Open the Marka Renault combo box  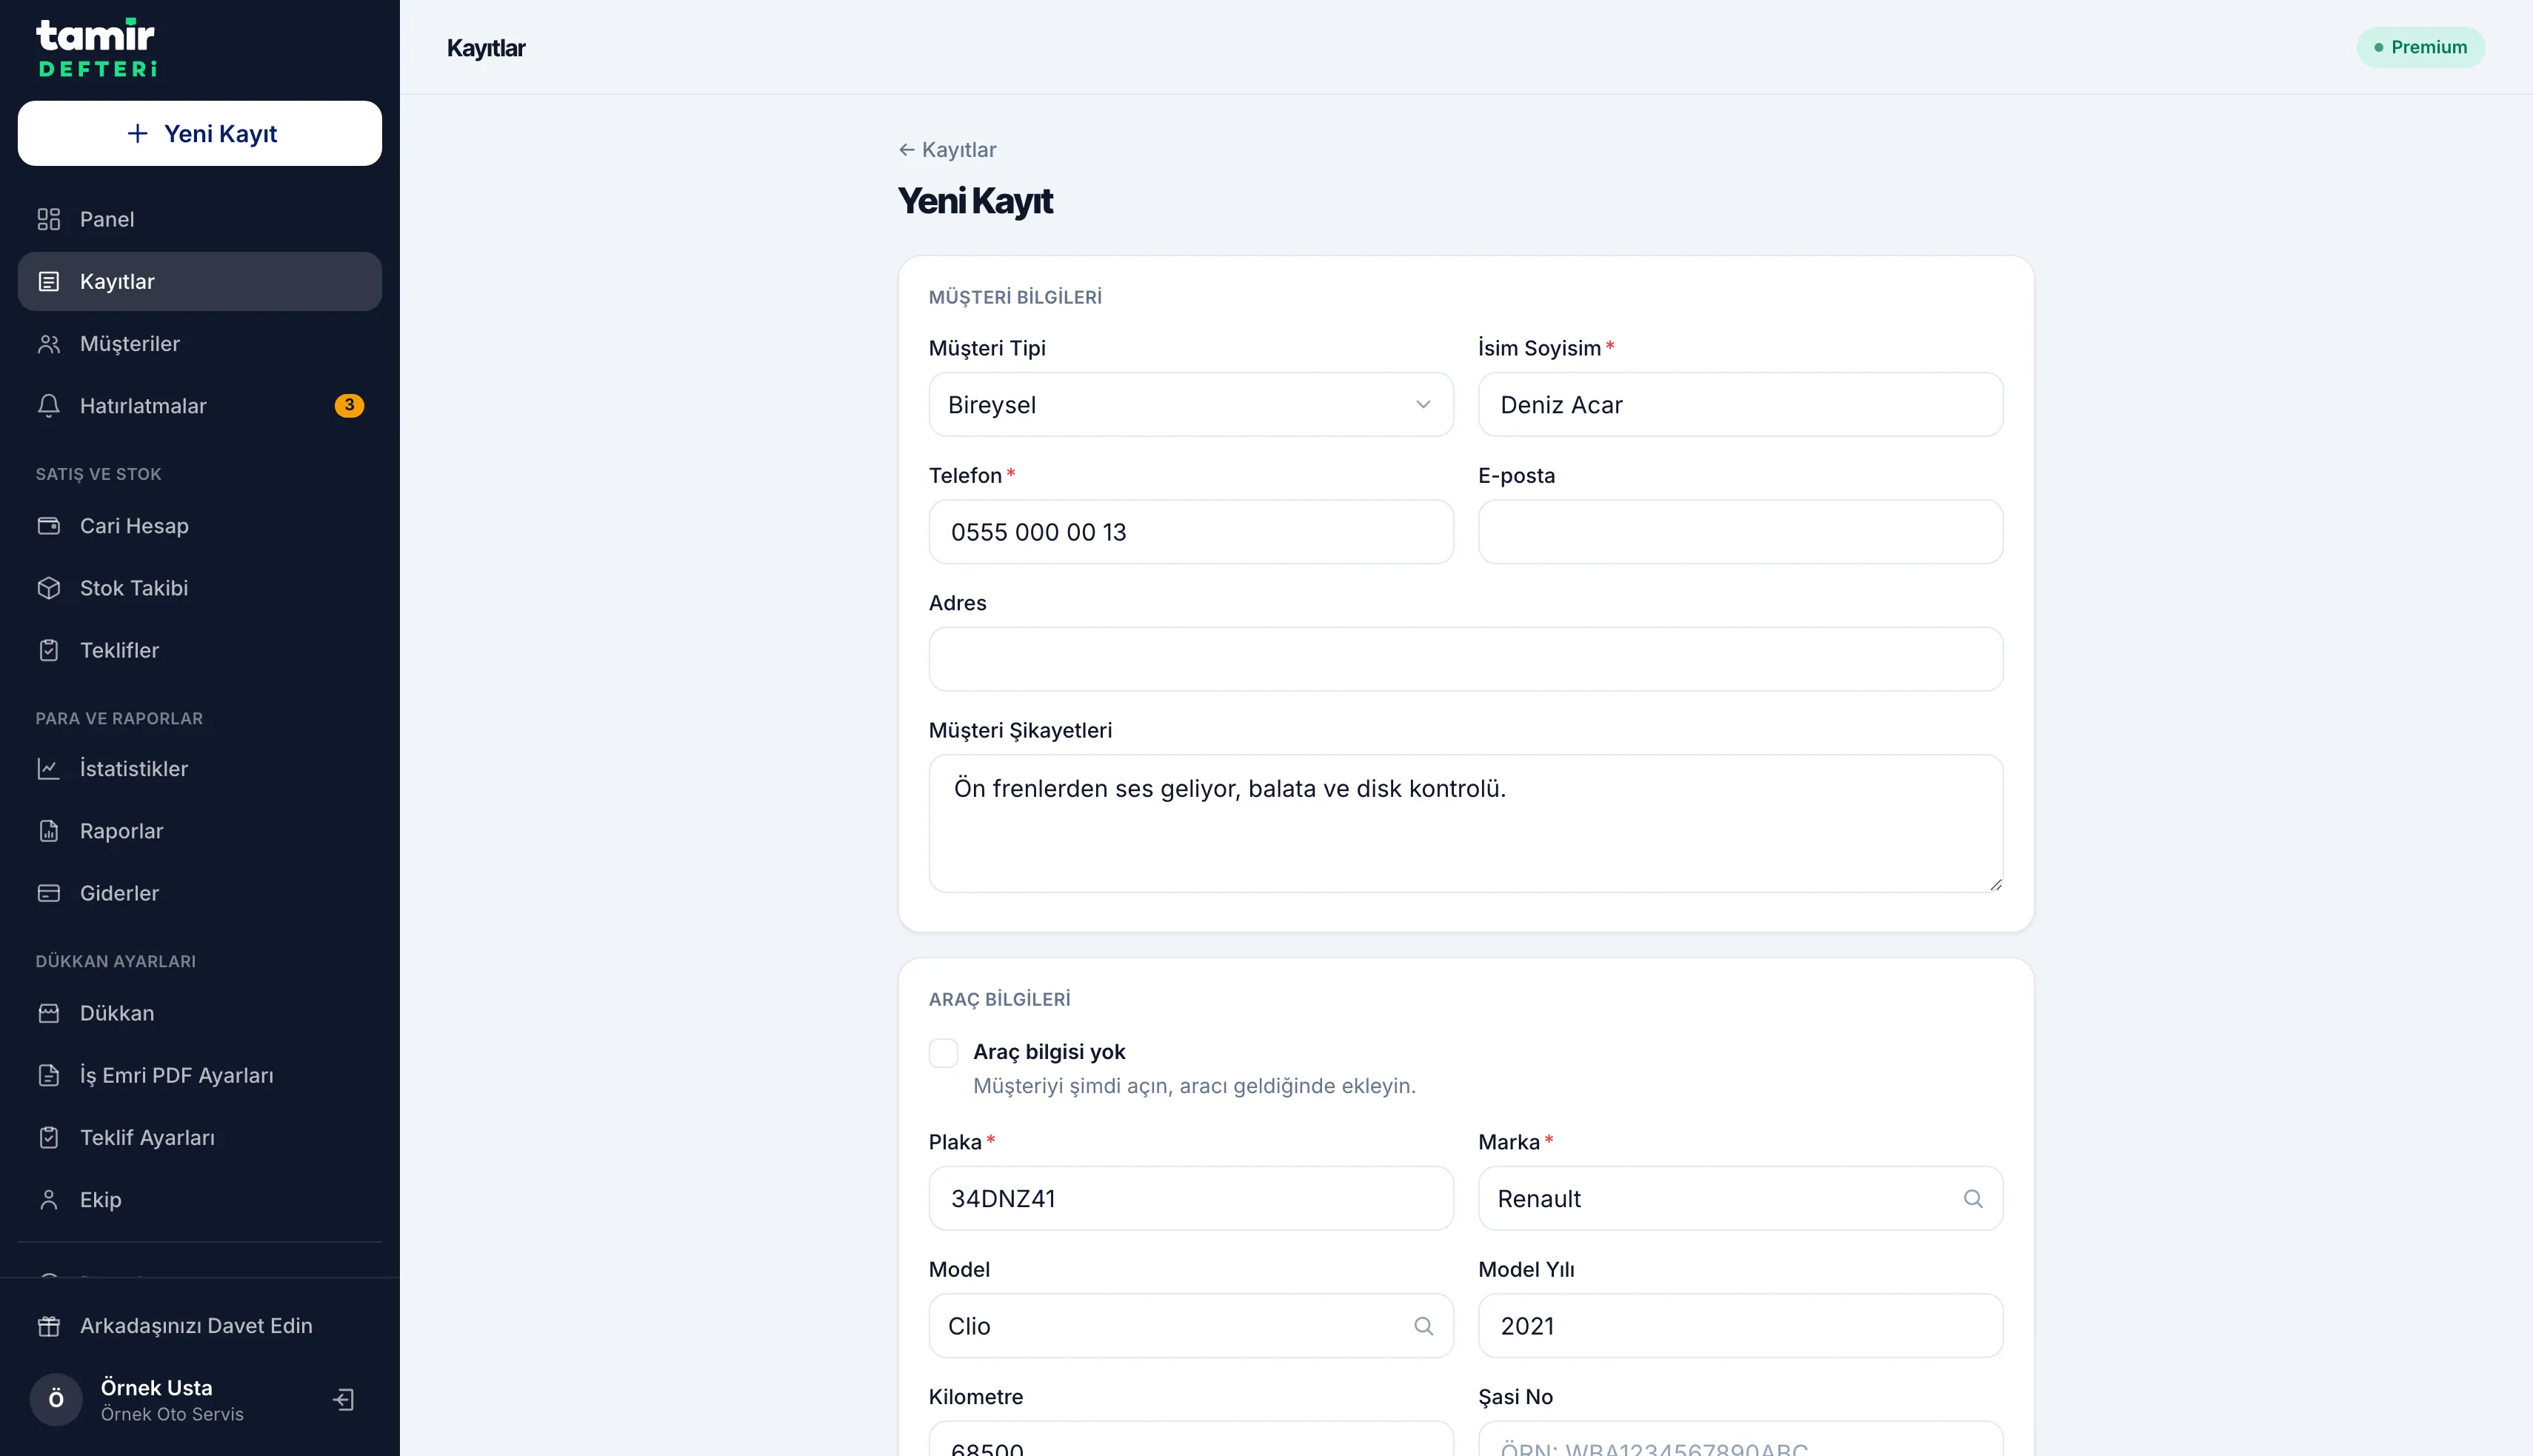click(x=1740, y=1198)
